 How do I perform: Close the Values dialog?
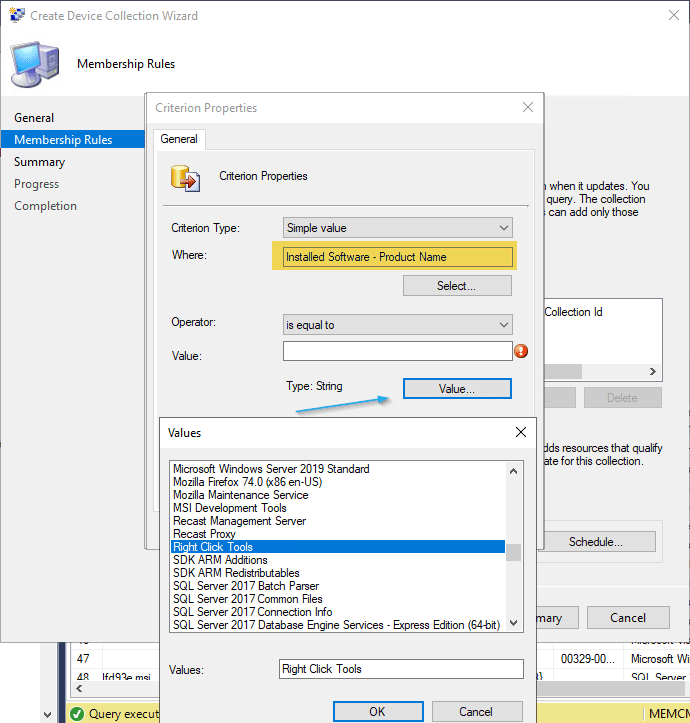click(520, 433)
